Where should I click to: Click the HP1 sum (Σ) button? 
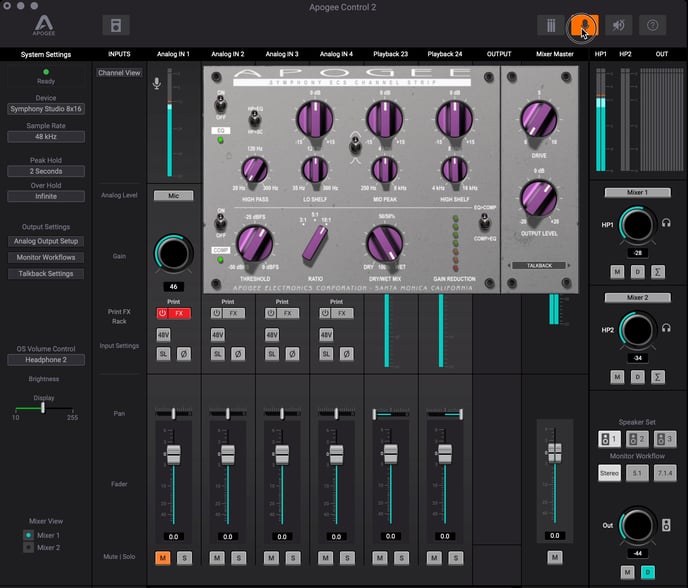point(658,272)
